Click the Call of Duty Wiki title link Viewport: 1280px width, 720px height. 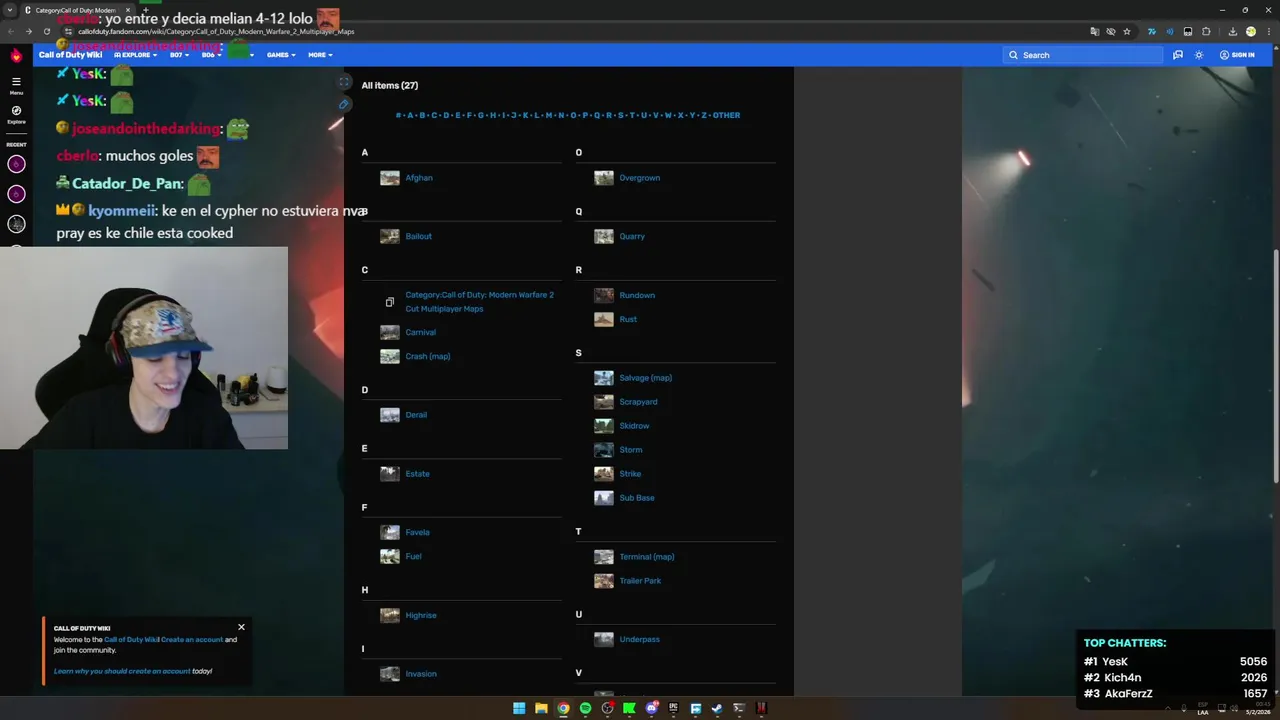[x=70, y=55]
